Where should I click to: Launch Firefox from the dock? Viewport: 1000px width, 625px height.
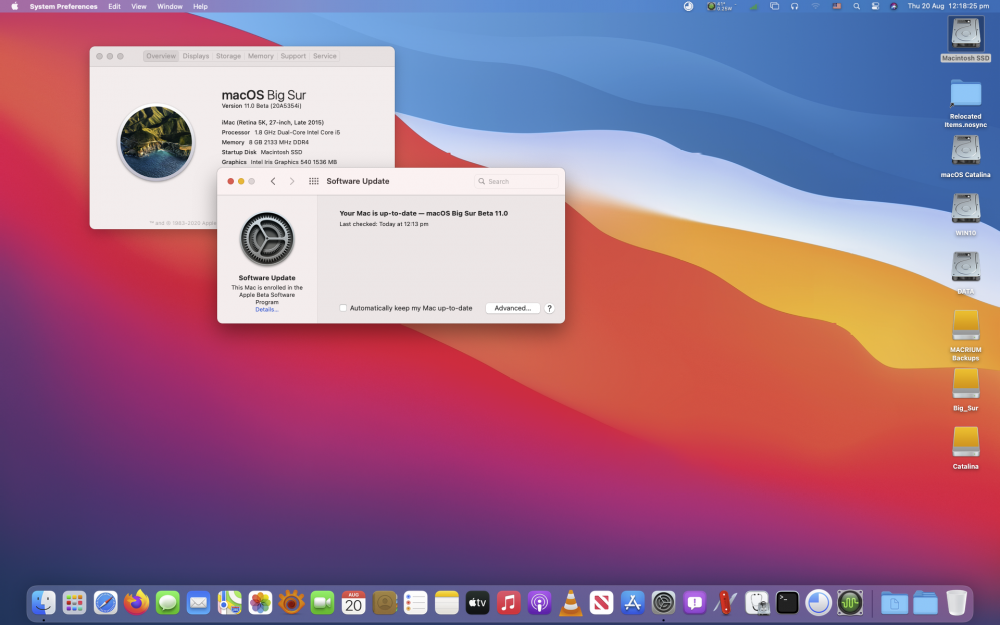136,602
